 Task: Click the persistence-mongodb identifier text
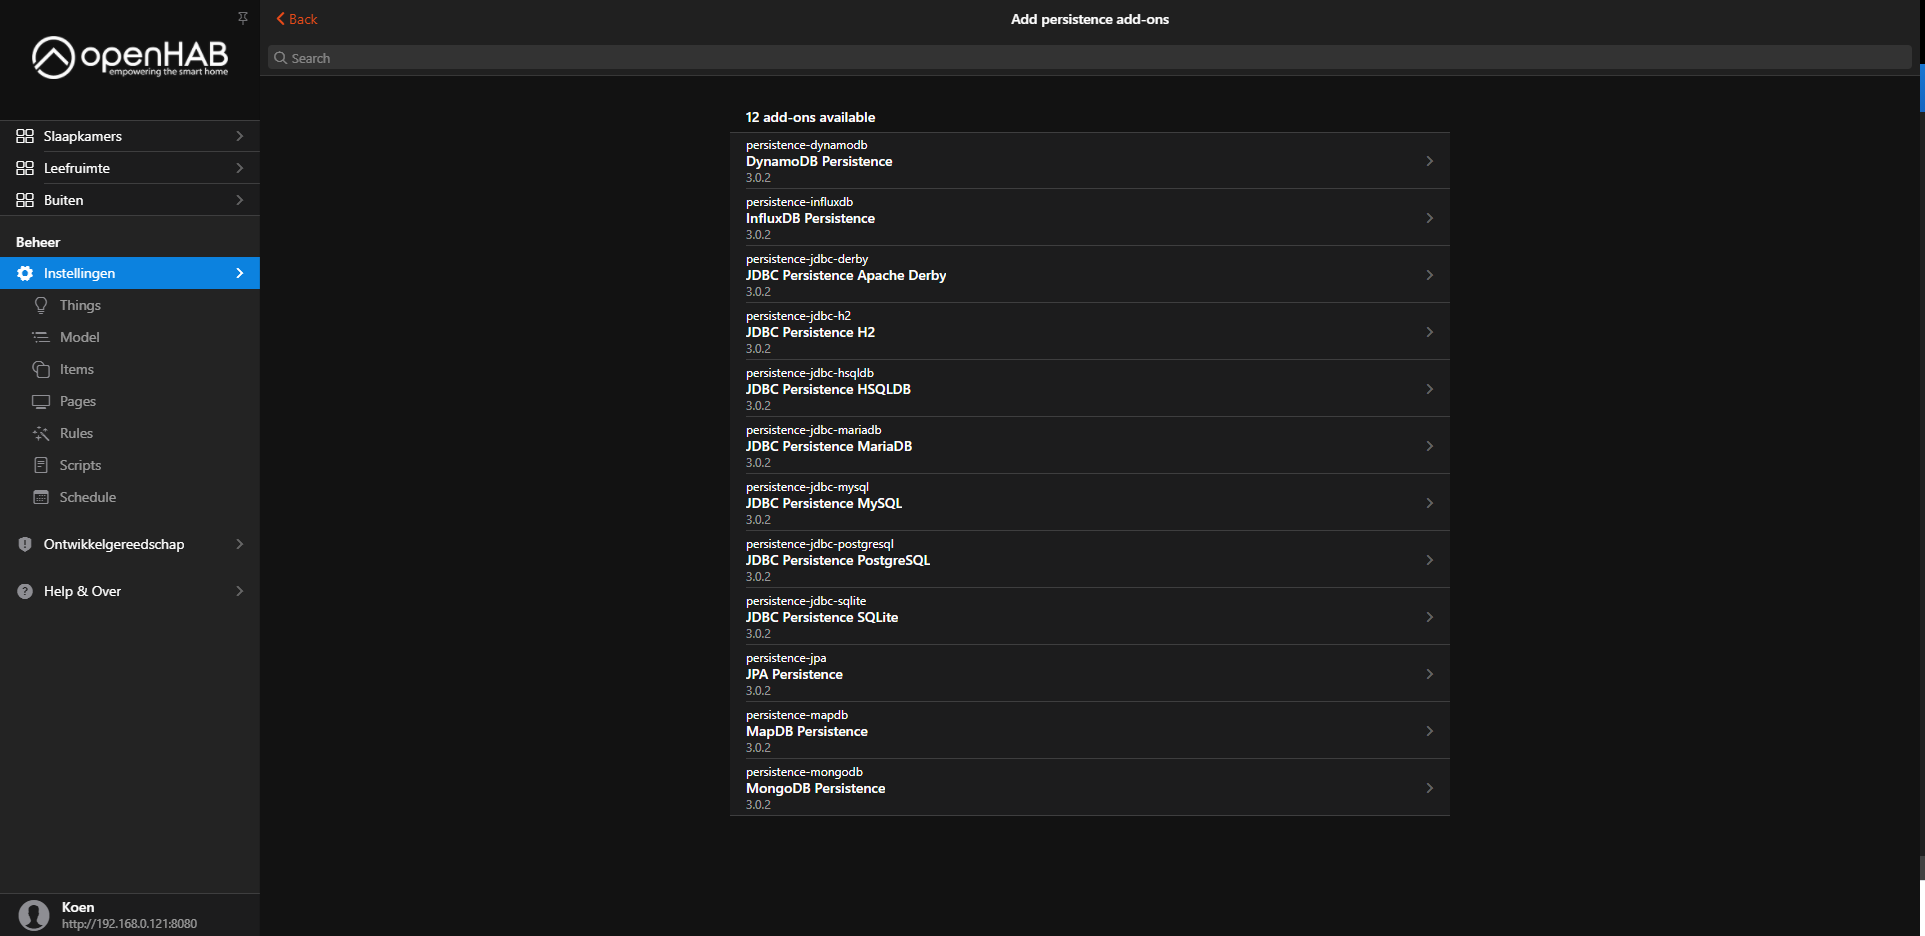coord(804,772)
